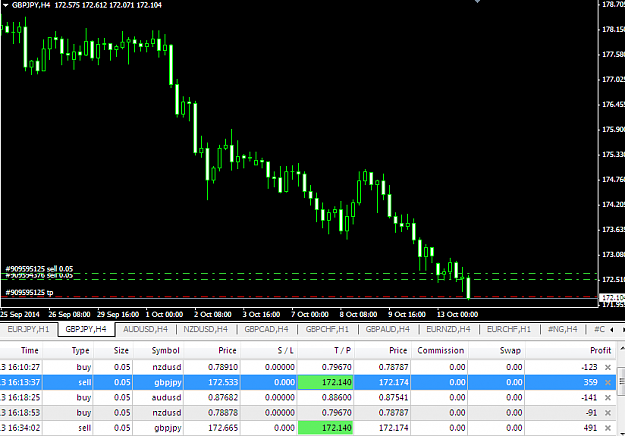Select the audusd symbol cell
Screen dimensions: 625x436
click(x=158, y=397)
